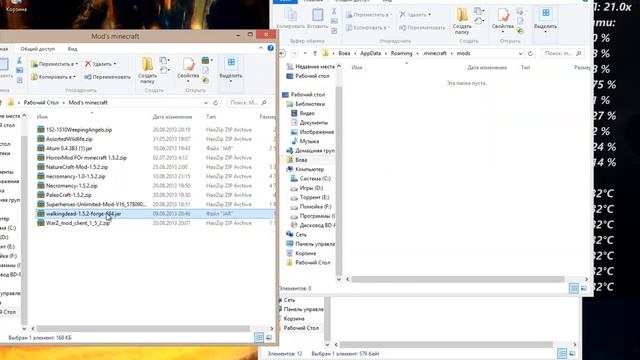Switch Mod's minecraft window to large icons view
The image size is (640, 360).
click(x=269, y=338)
